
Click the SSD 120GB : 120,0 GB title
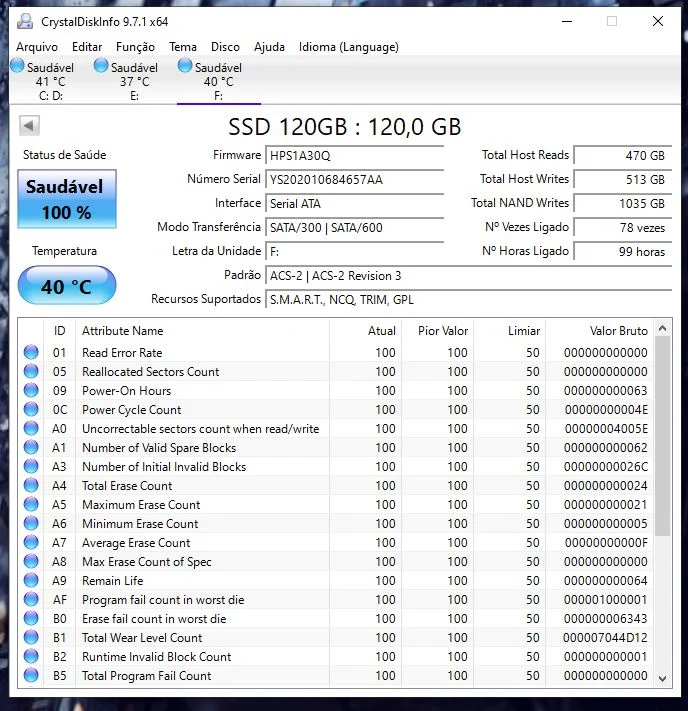click(345, 127)
